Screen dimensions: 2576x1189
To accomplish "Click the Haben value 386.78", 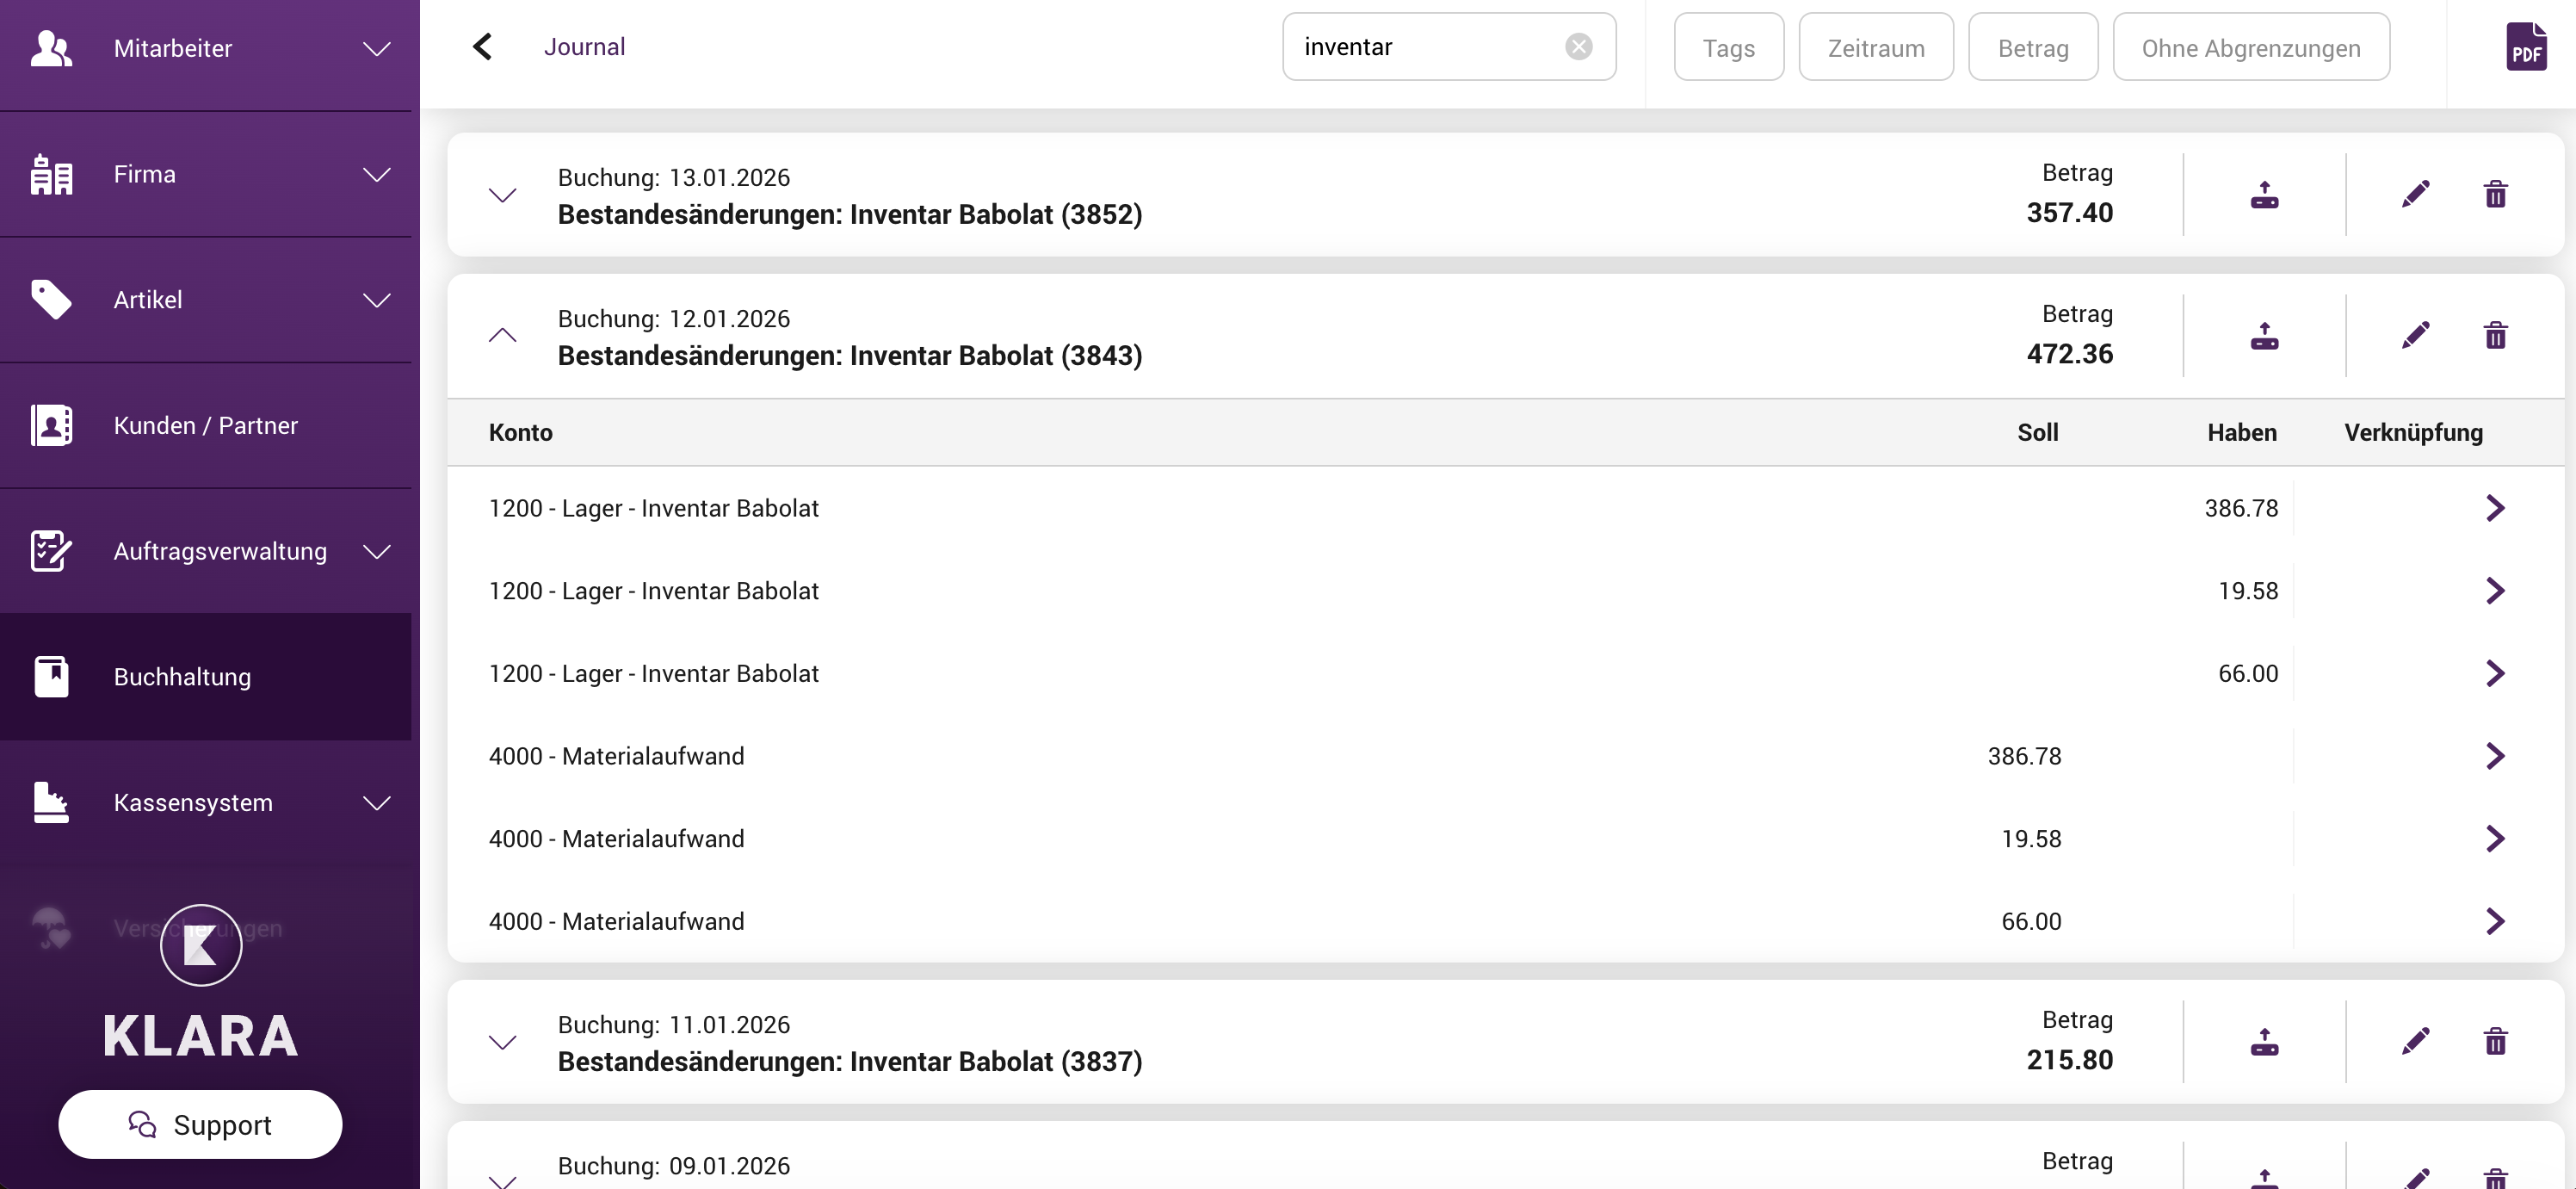I will click(2241, 508).
